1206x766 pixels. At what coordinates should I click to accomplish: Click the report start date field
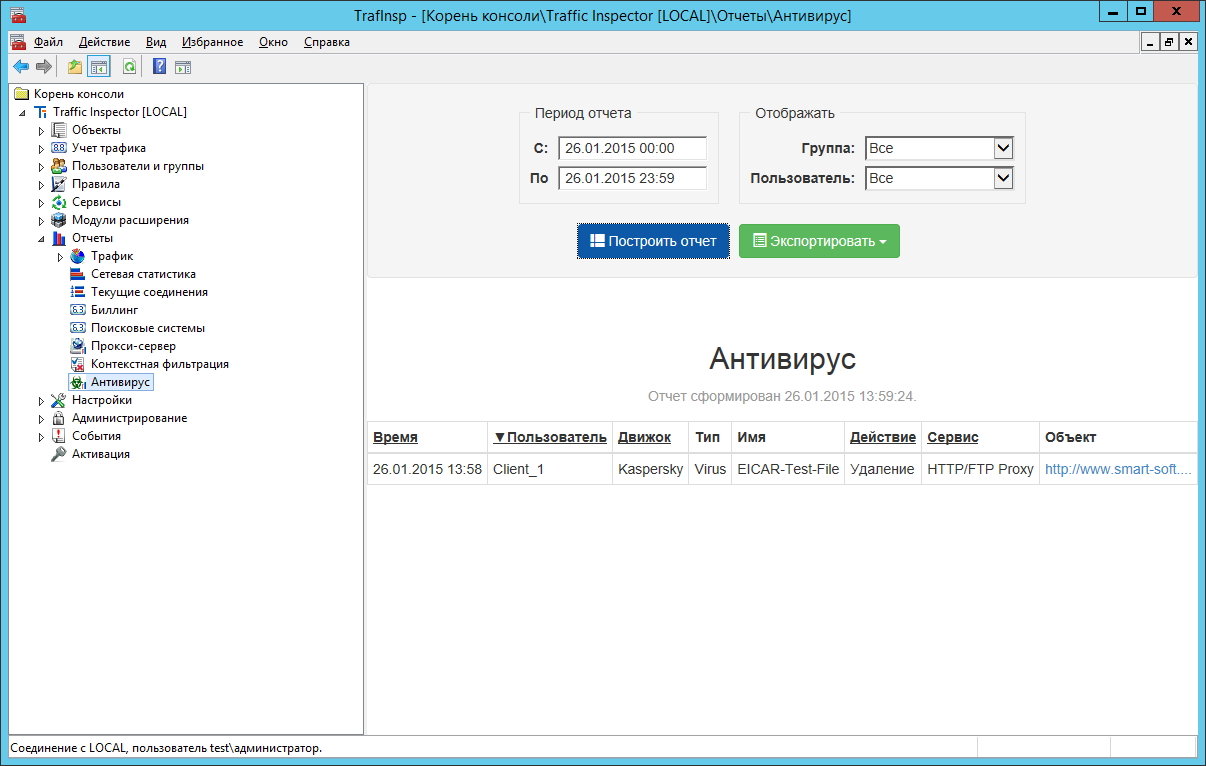pos(632,148)
